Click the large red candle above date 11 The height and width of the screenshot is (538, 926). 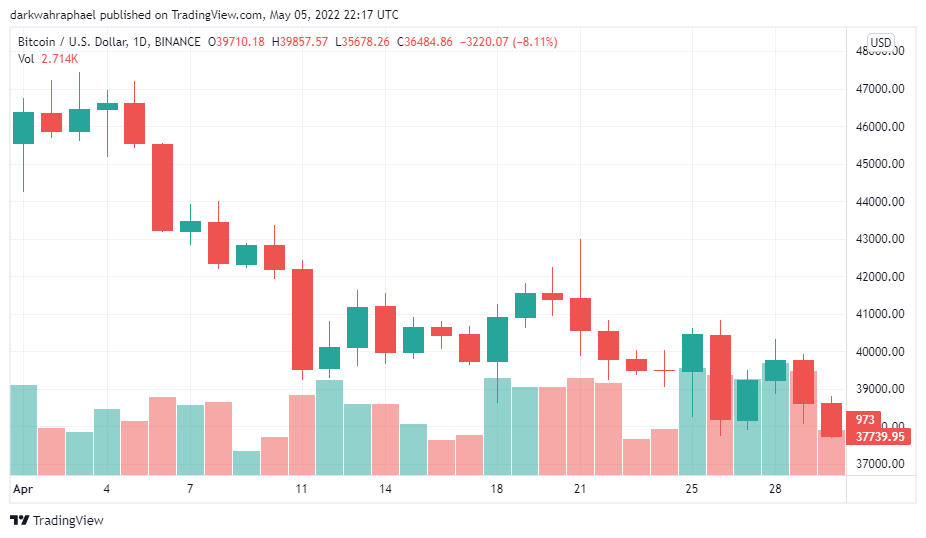pyautogui.click(x=302, y=319)
